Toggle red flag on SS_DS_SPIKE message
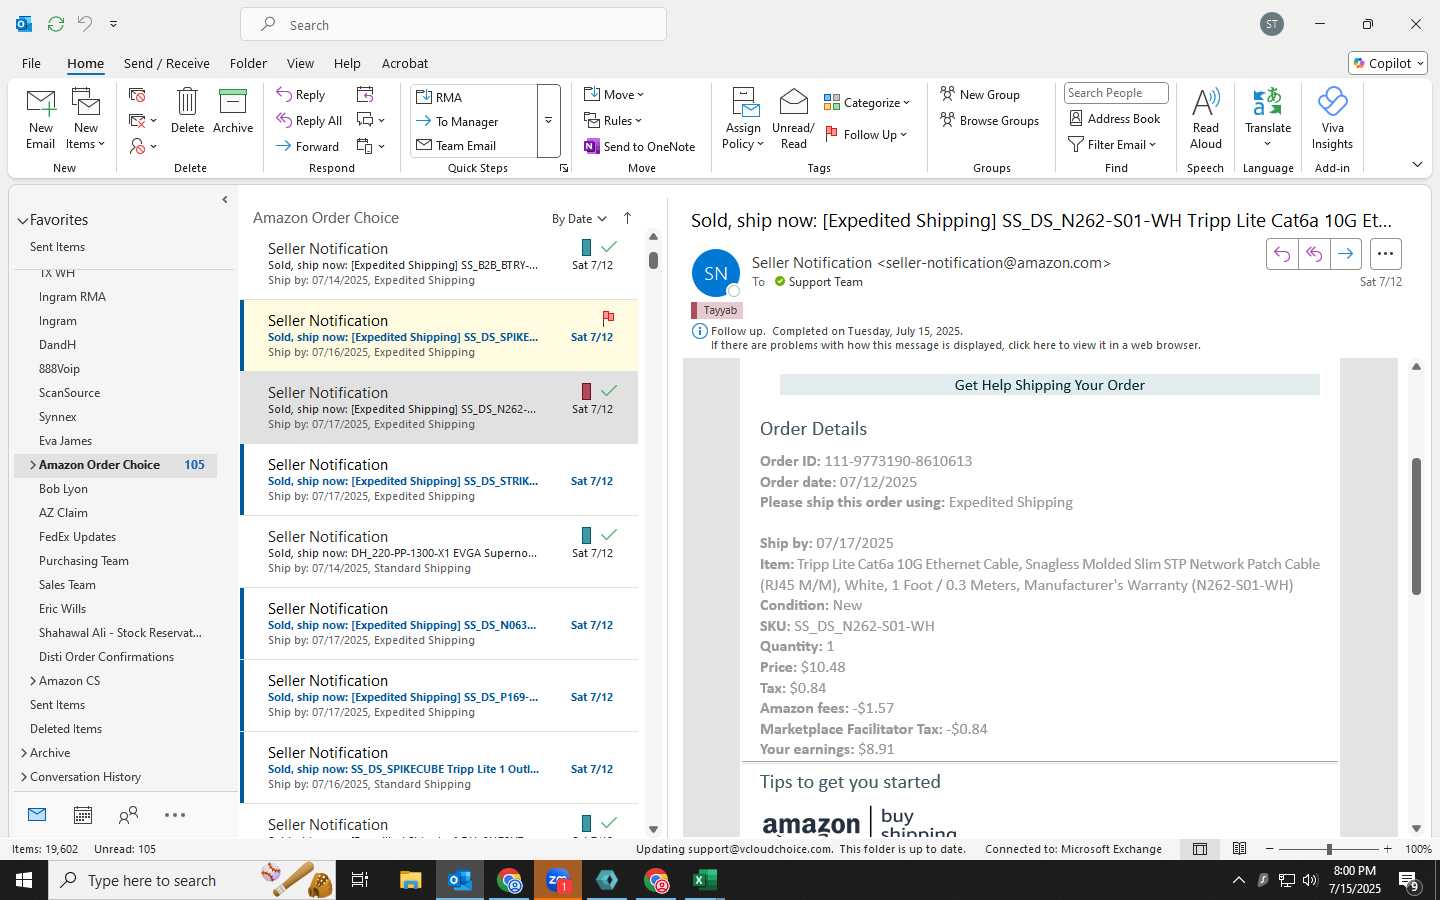 tap(608, 318)
